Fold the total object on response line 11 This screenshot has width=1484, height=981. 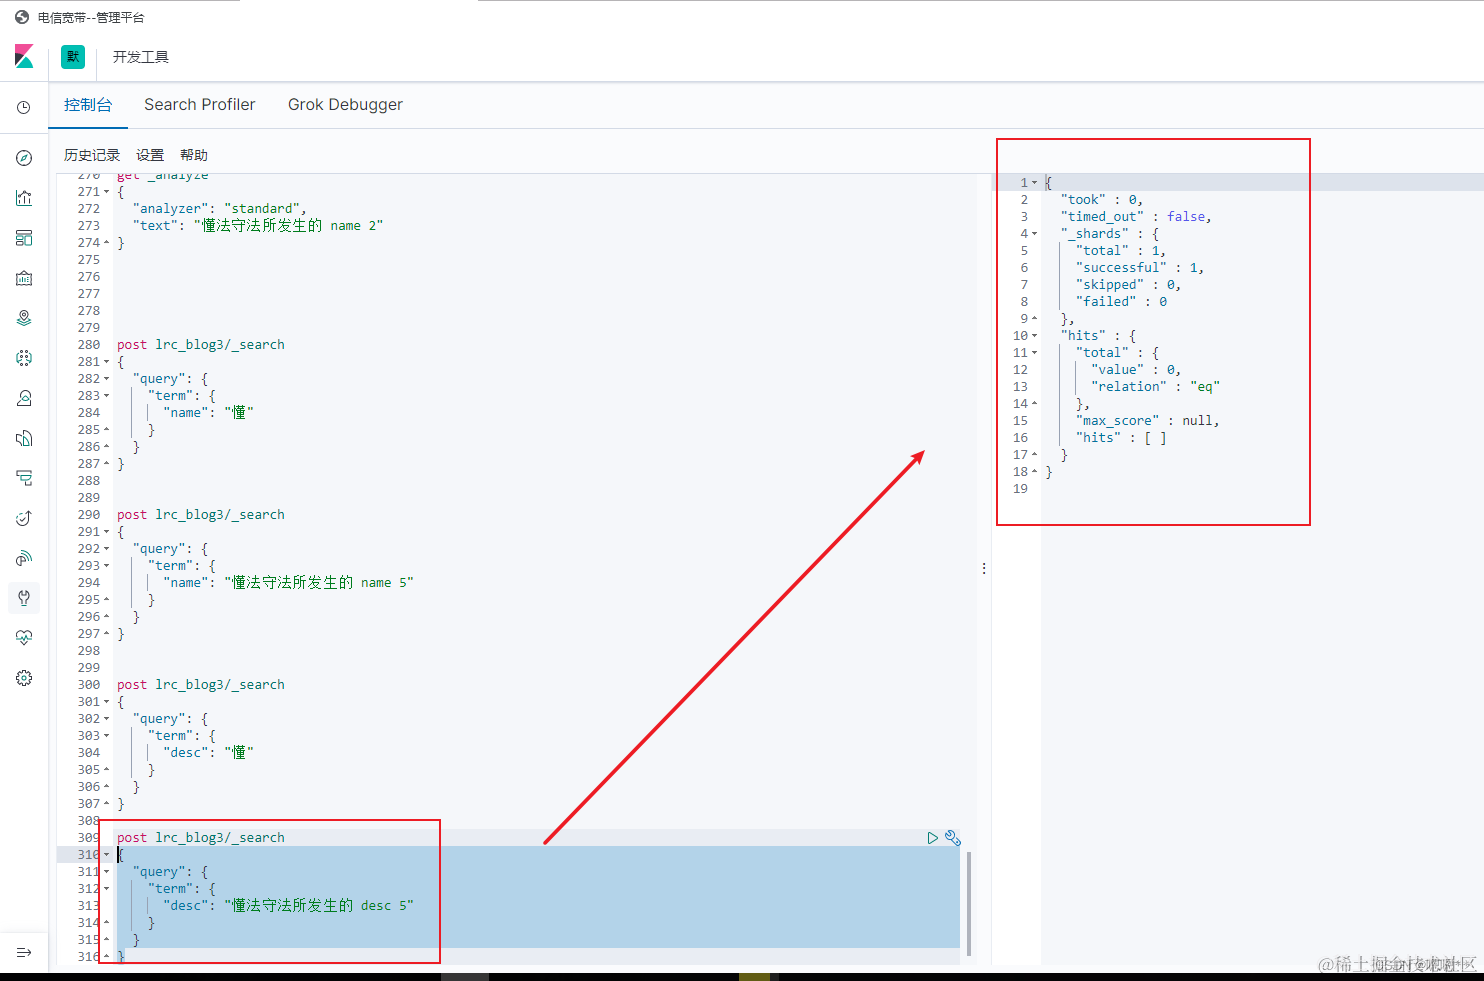pyautogui.click(x=1034, y=353)
